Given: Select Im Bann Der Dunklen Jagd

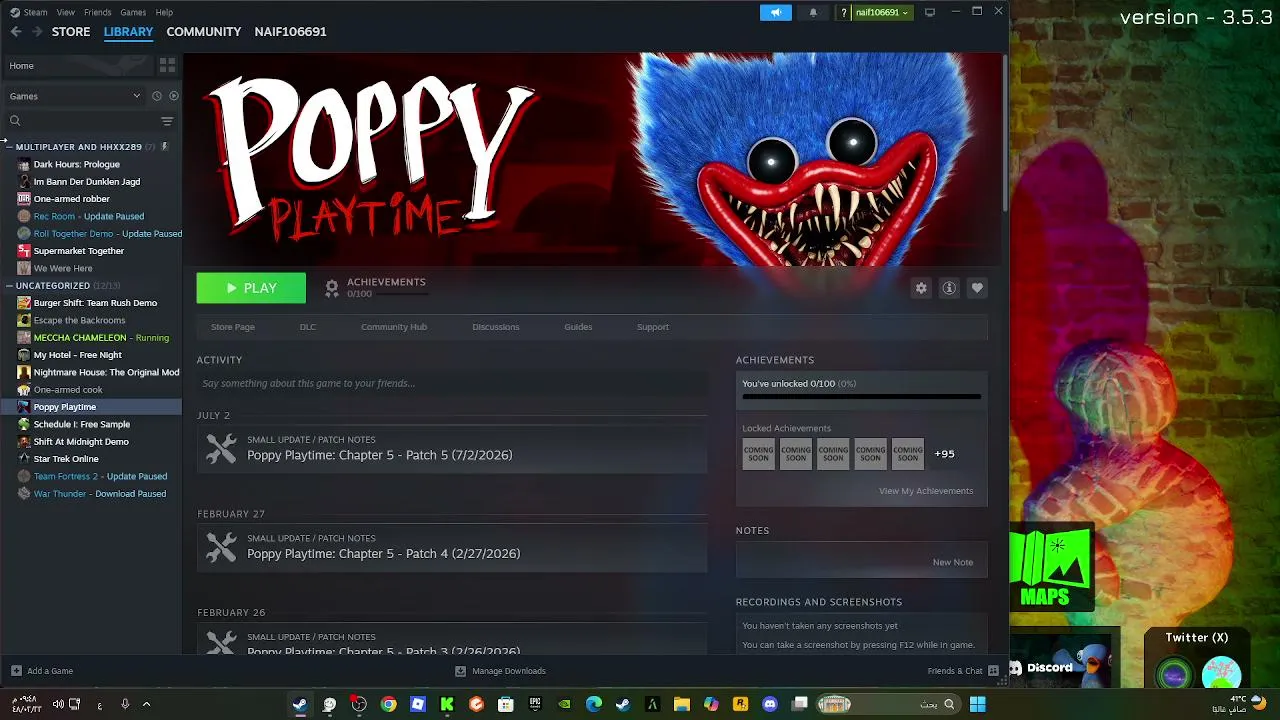Looking at the screenshot, I should [x=87, y=182].
